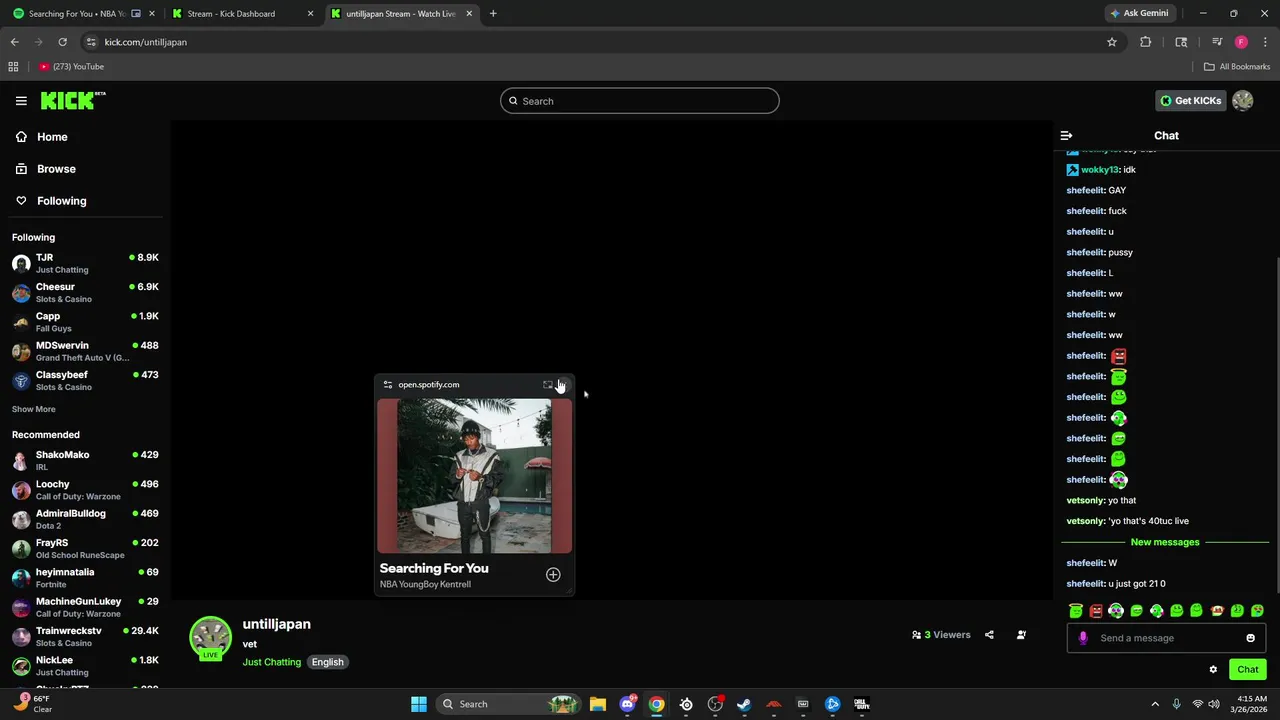Viewport: 1280px width, 720px height.
Task: Click the taskbar volume icon
Action: (1214, 704)
